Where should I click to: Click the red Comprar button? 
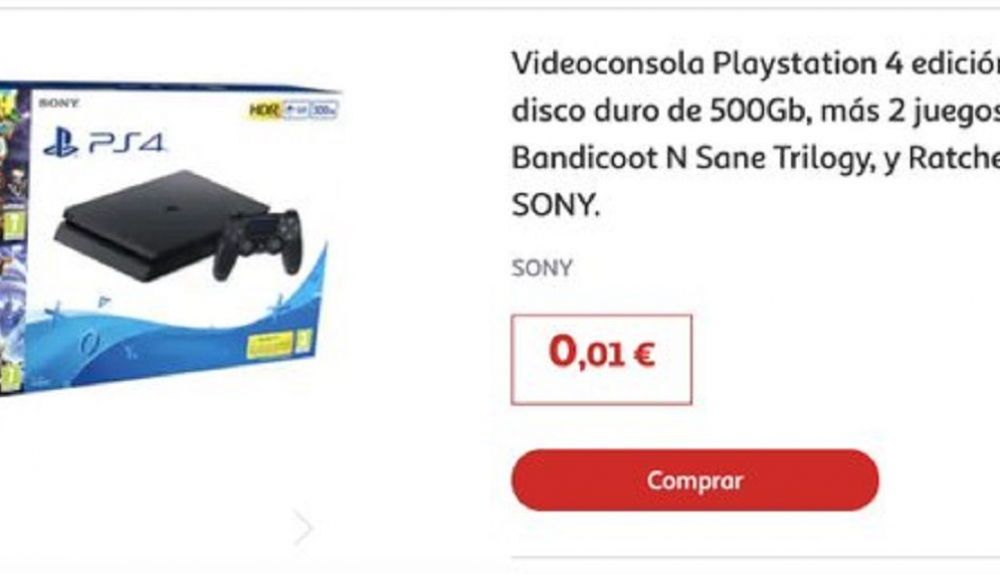pyautogui.click(x=695, y=480)
